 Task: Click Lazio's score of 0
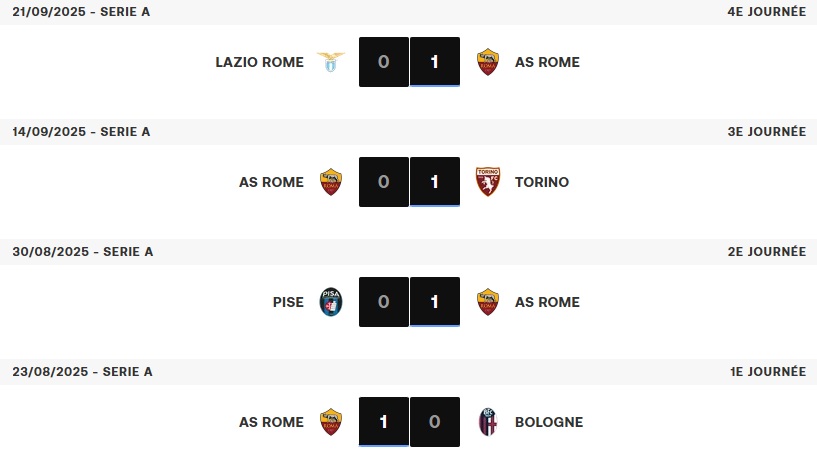tap(384, 62)
